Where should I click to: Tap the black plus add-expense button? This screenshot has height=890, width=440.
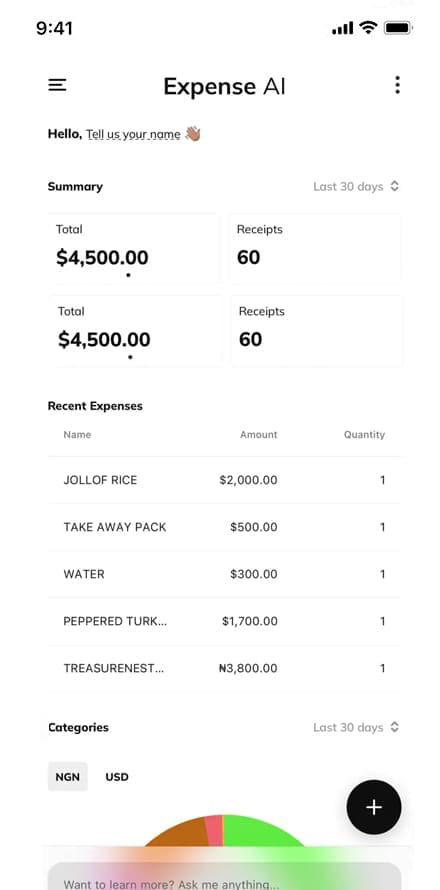point(374,807)
